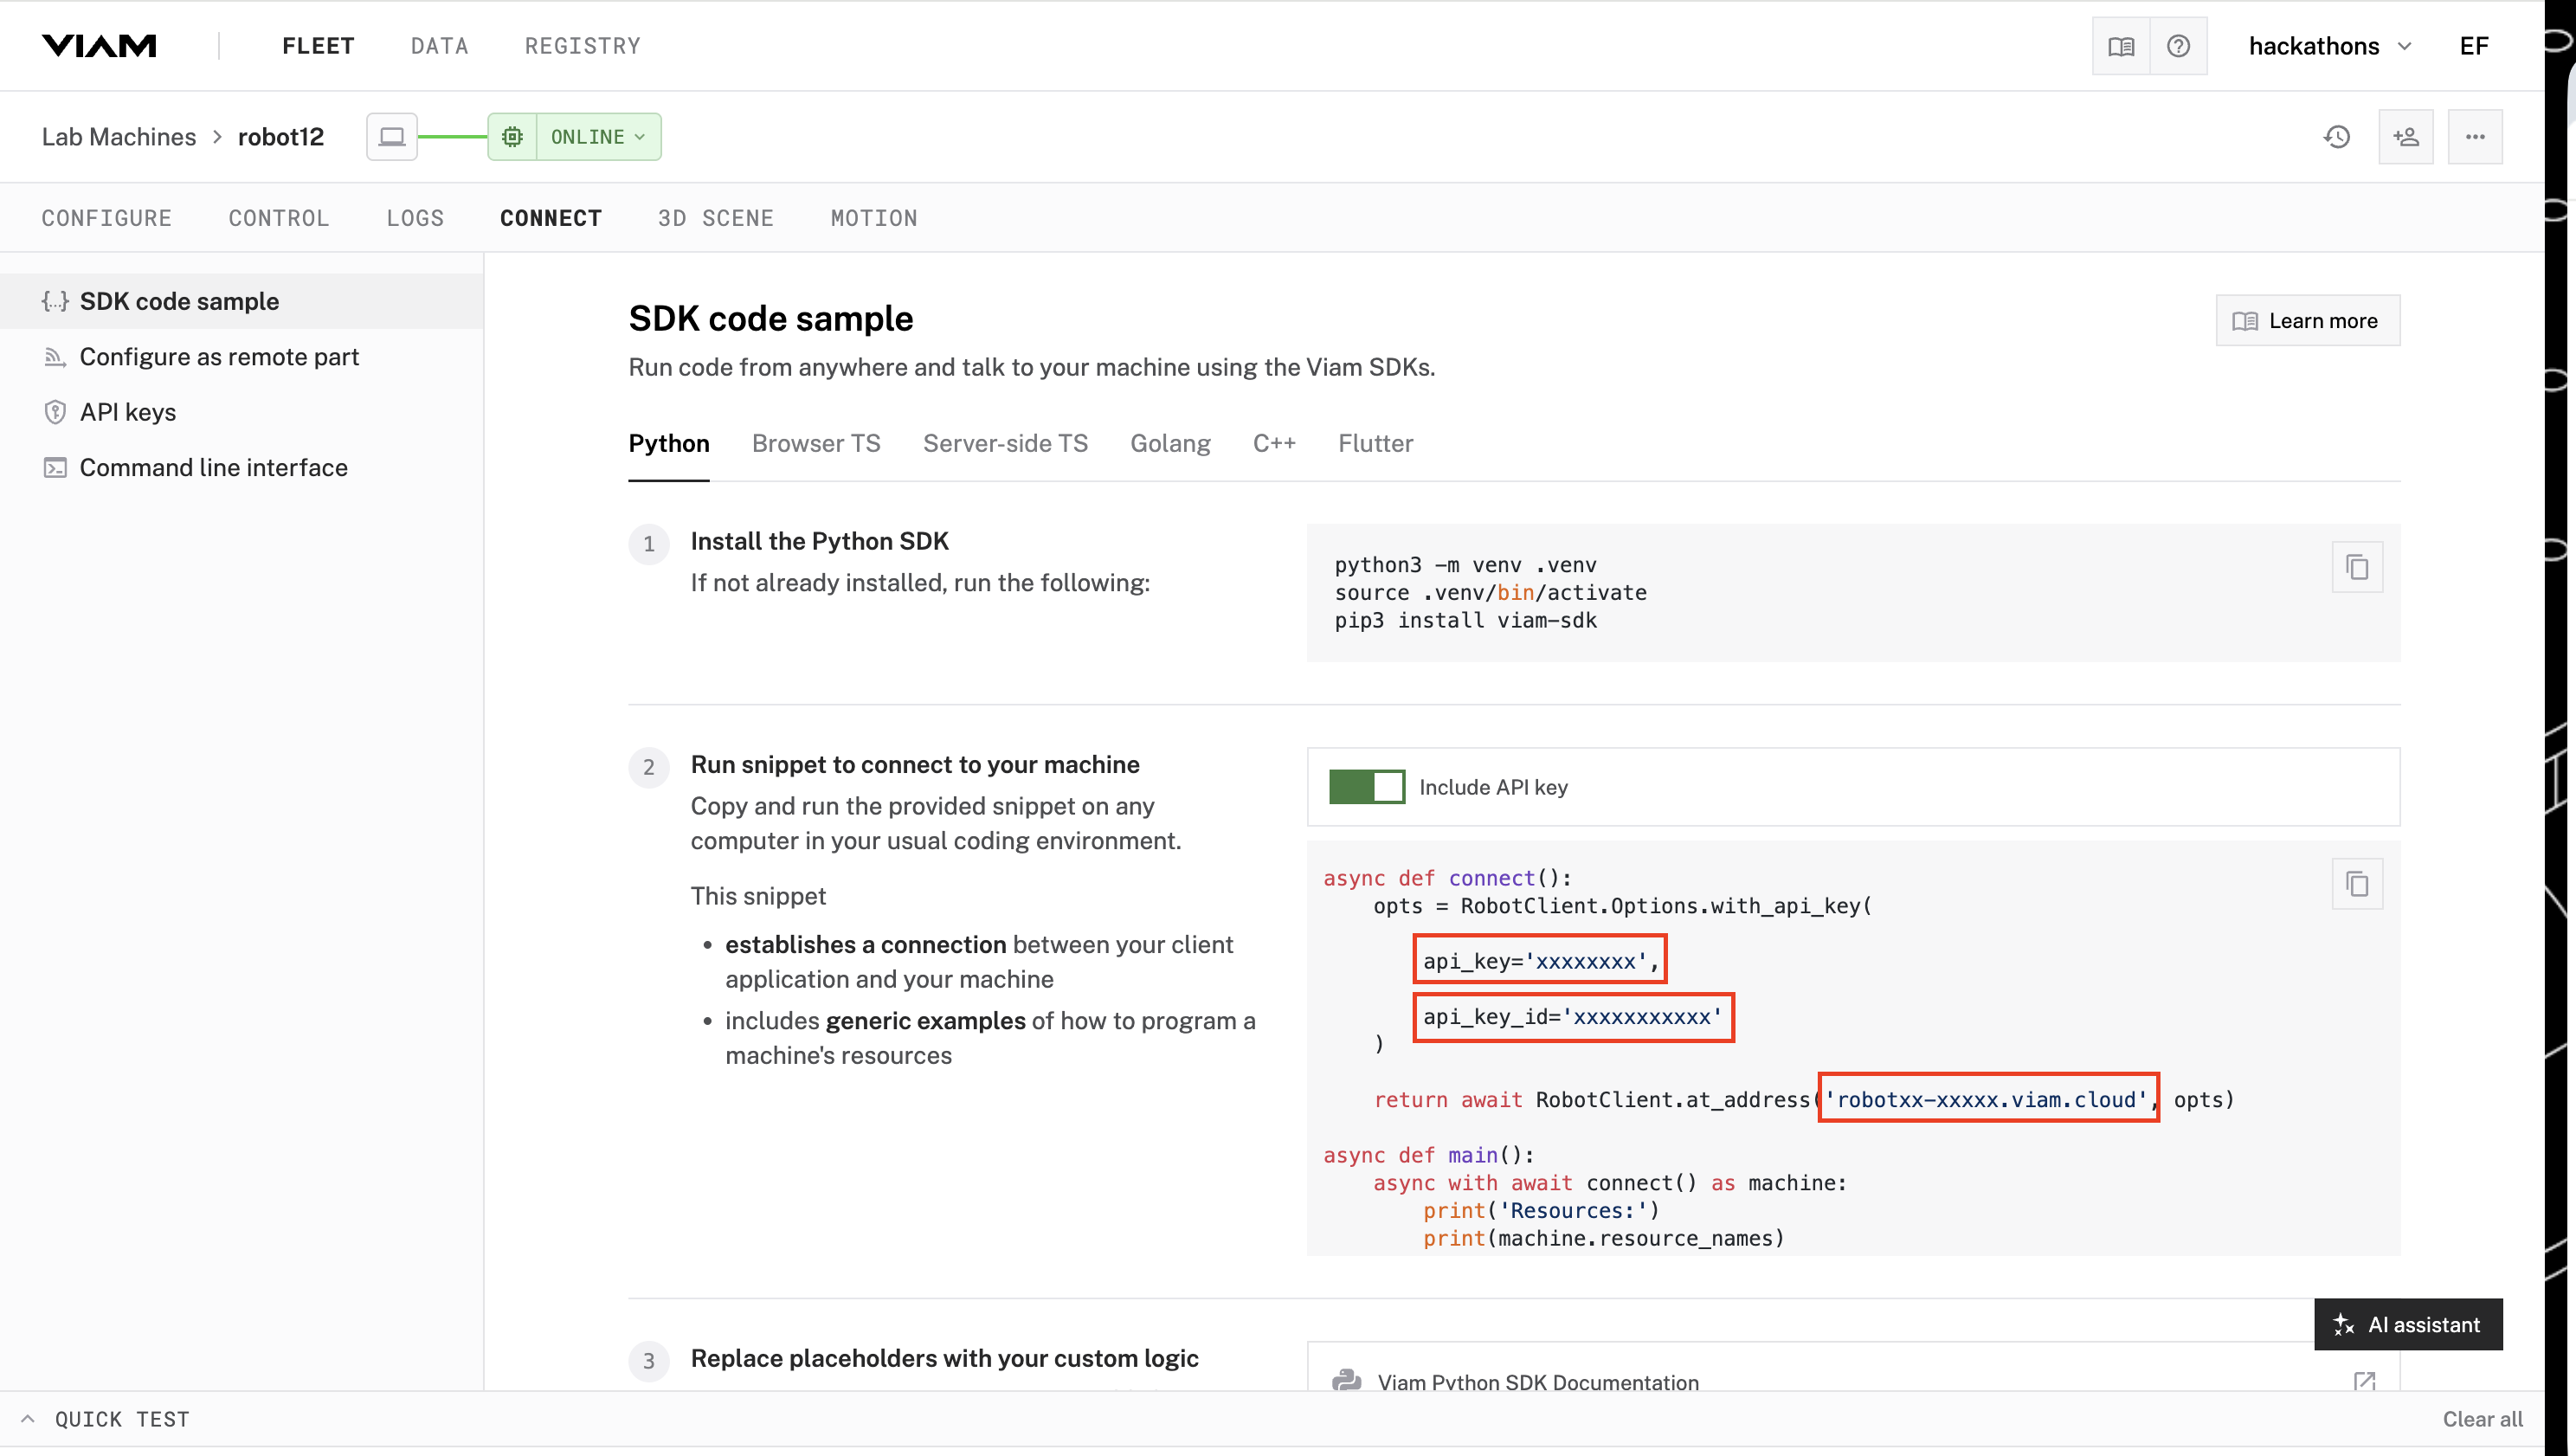Click the 'Install the Python SDK' heading

click(820, 541)
